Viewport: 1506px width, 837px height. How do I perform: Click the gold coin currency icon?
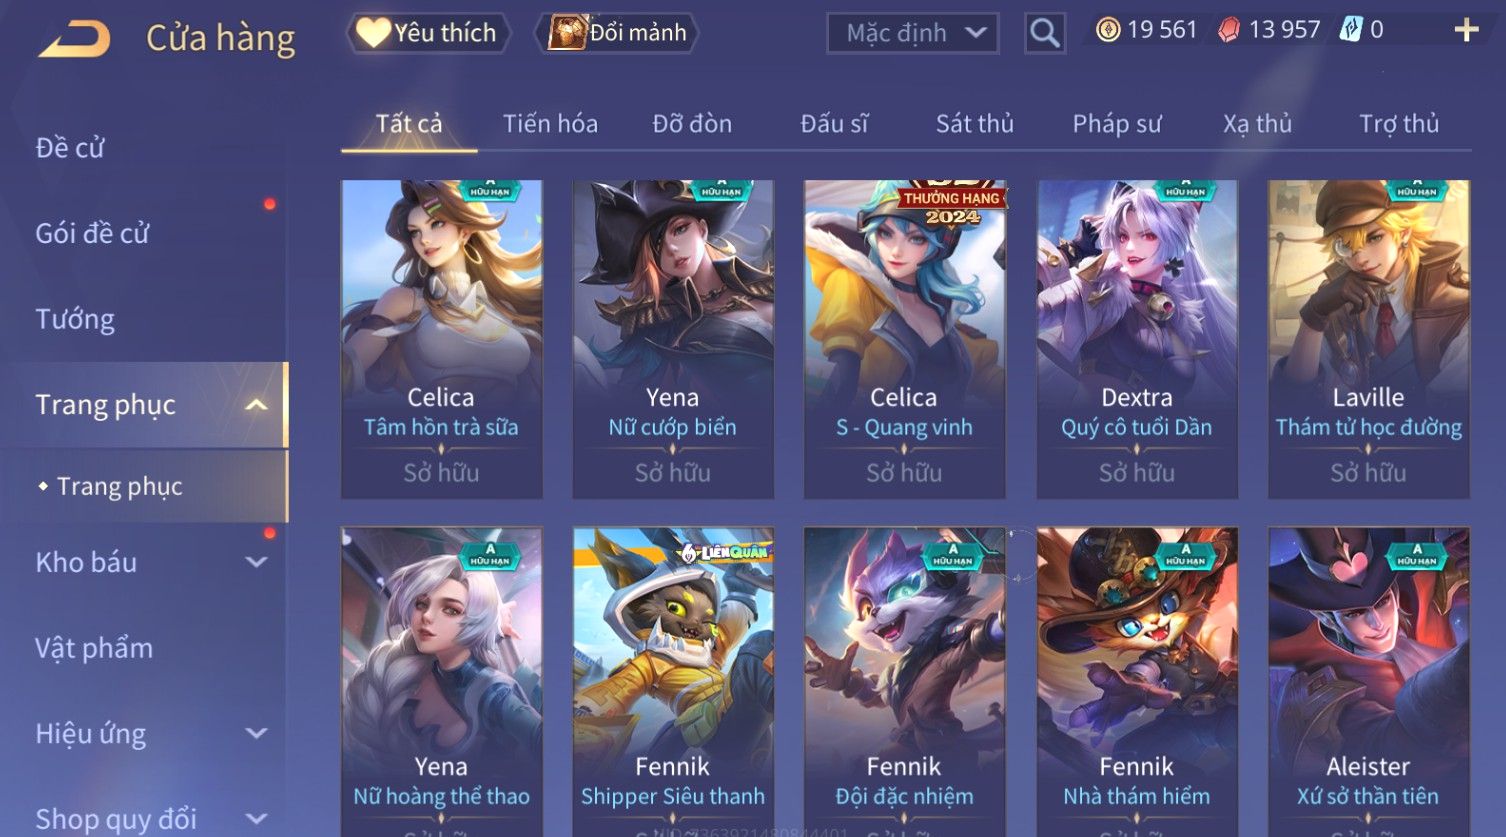pos(1108,30)
